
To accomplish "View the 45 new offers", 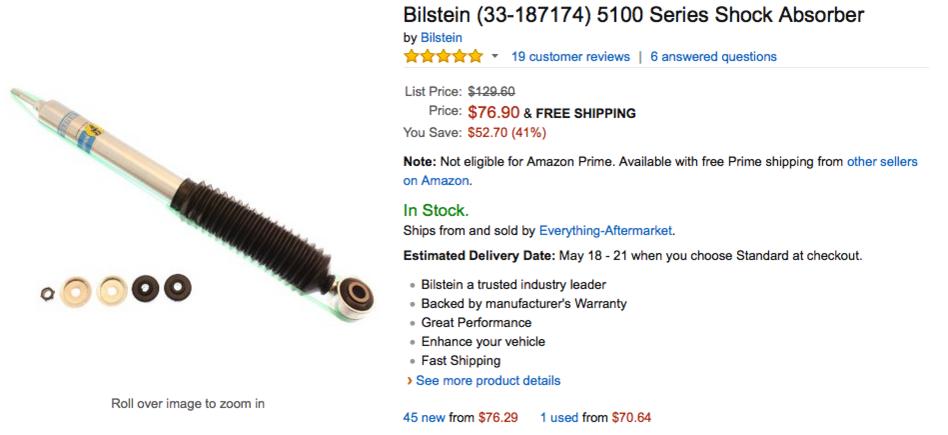I will 424,417.
